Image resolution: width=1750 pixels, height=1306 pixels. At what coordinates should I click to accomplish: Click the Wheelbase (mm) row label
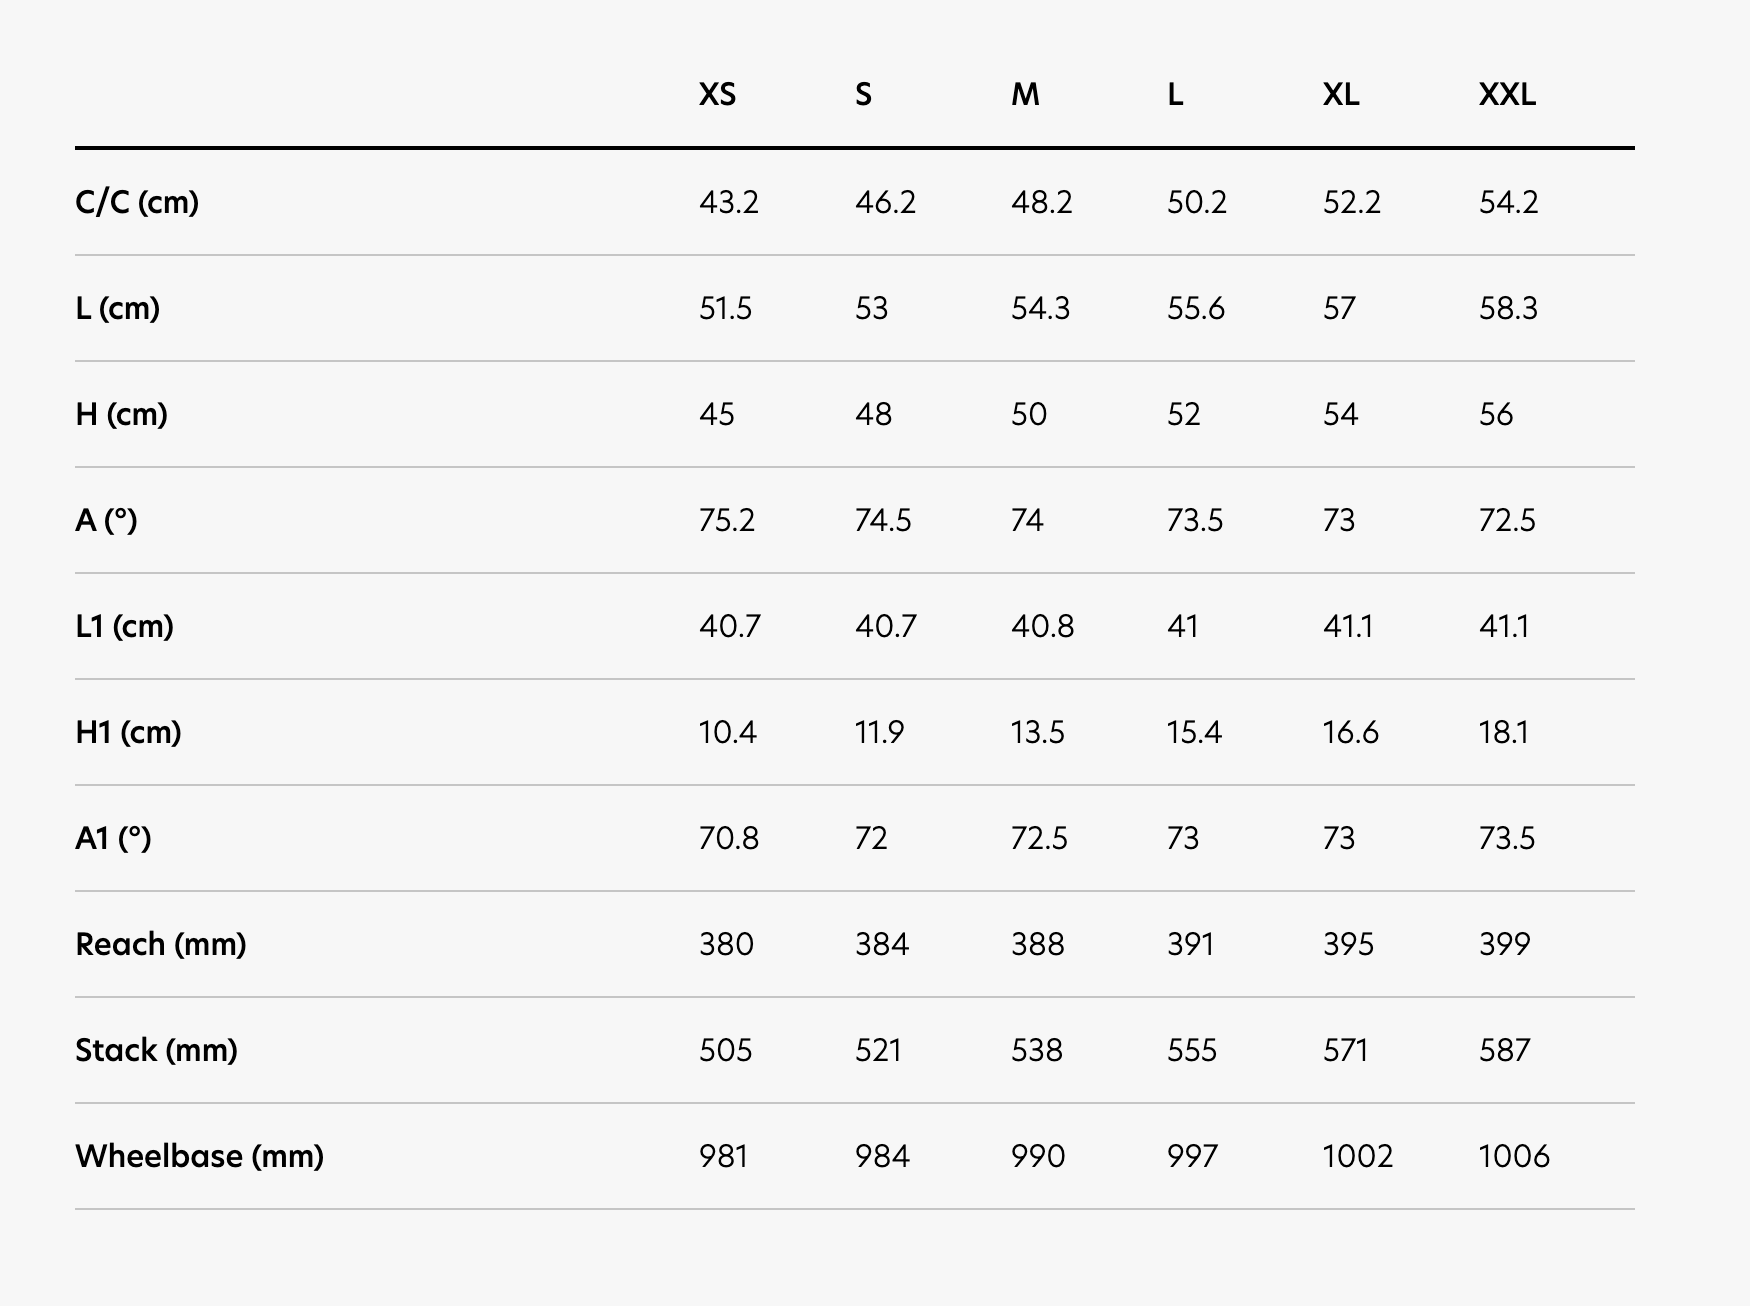coord(199,1156)
